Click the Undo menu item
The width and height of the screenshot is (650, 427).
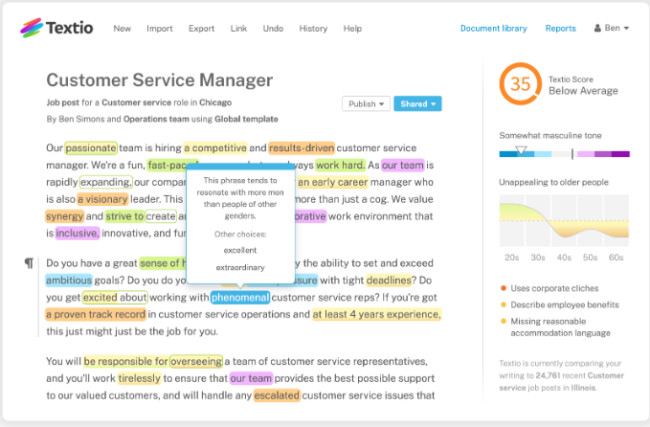(x=272, y=28)
